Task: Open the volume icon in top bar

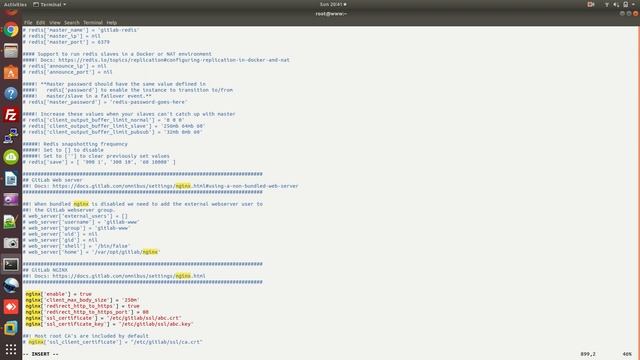Action: [x=616, y=4]
